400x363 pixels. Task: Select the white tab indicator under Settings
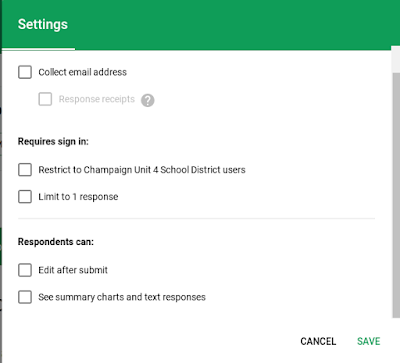(38, 49)
